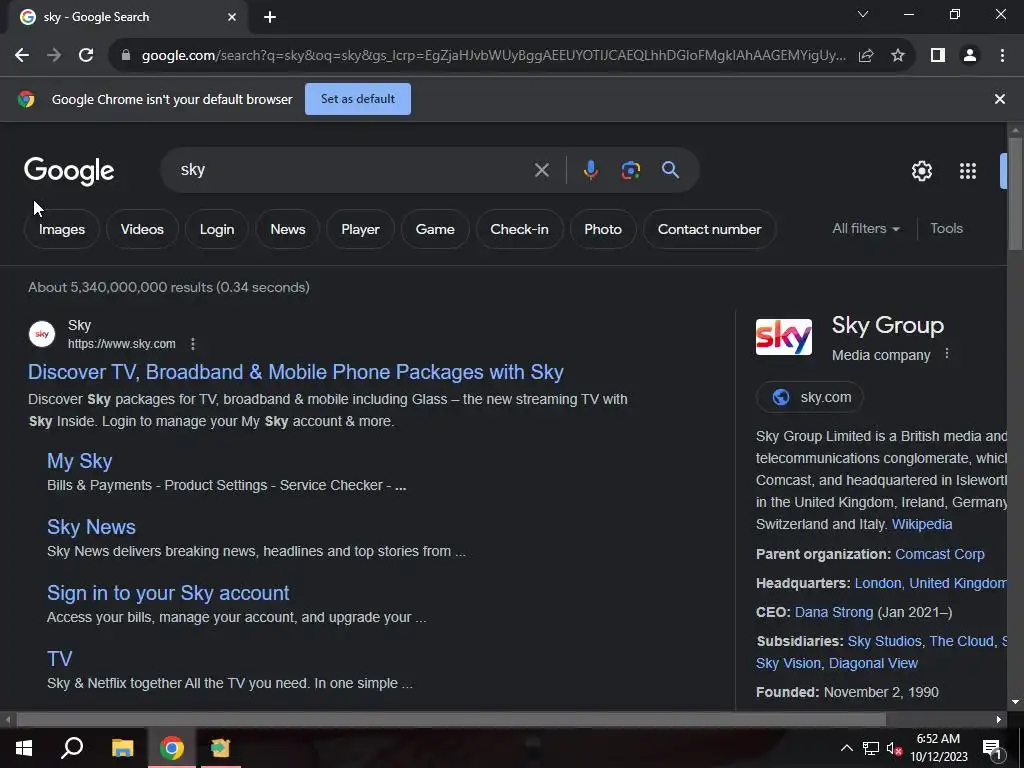Viewport: 1024px width, 768px height.
Task: Select the Check-in filter chip
Action: (x=520, y=229)
